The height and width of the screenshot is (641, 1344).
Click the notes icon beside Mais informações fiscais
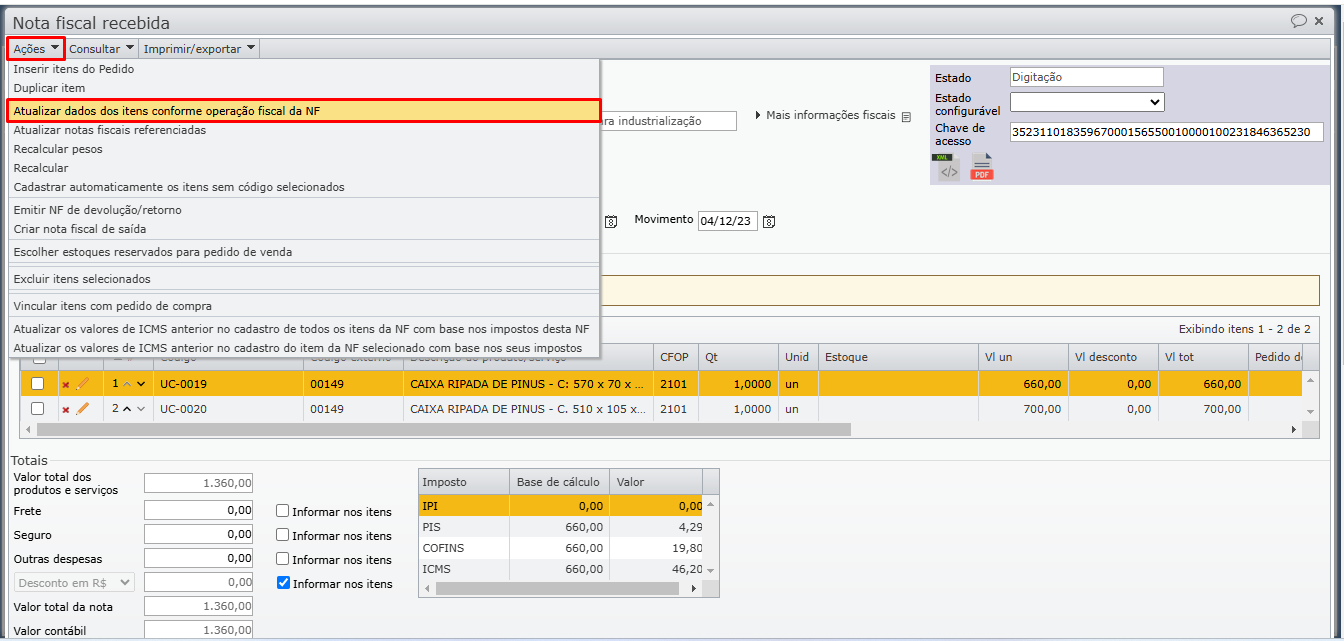pyautogui.click(x=906, y=116)
